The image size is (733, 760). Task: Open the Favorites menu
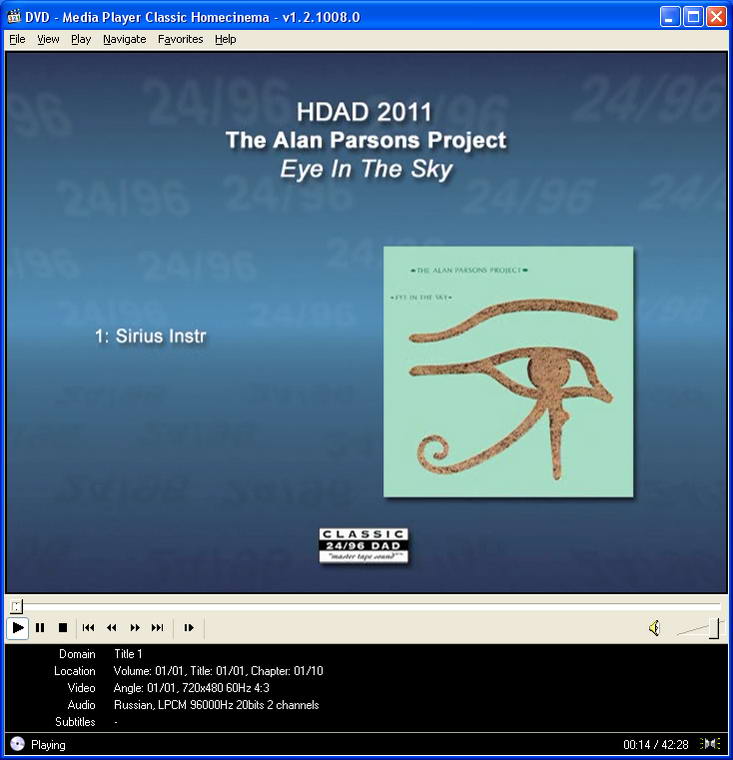point(180,39)
